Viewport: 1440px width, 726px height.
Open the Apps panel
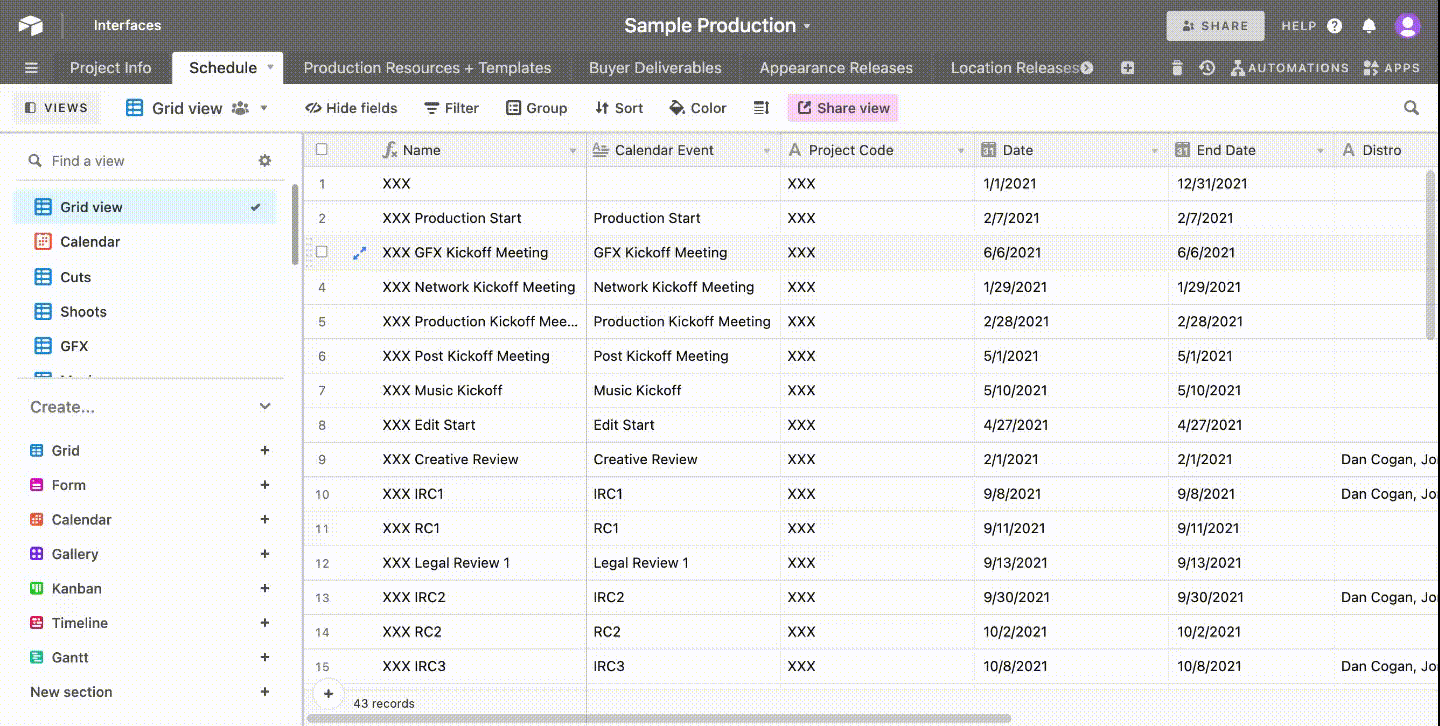click(1393, 67)
